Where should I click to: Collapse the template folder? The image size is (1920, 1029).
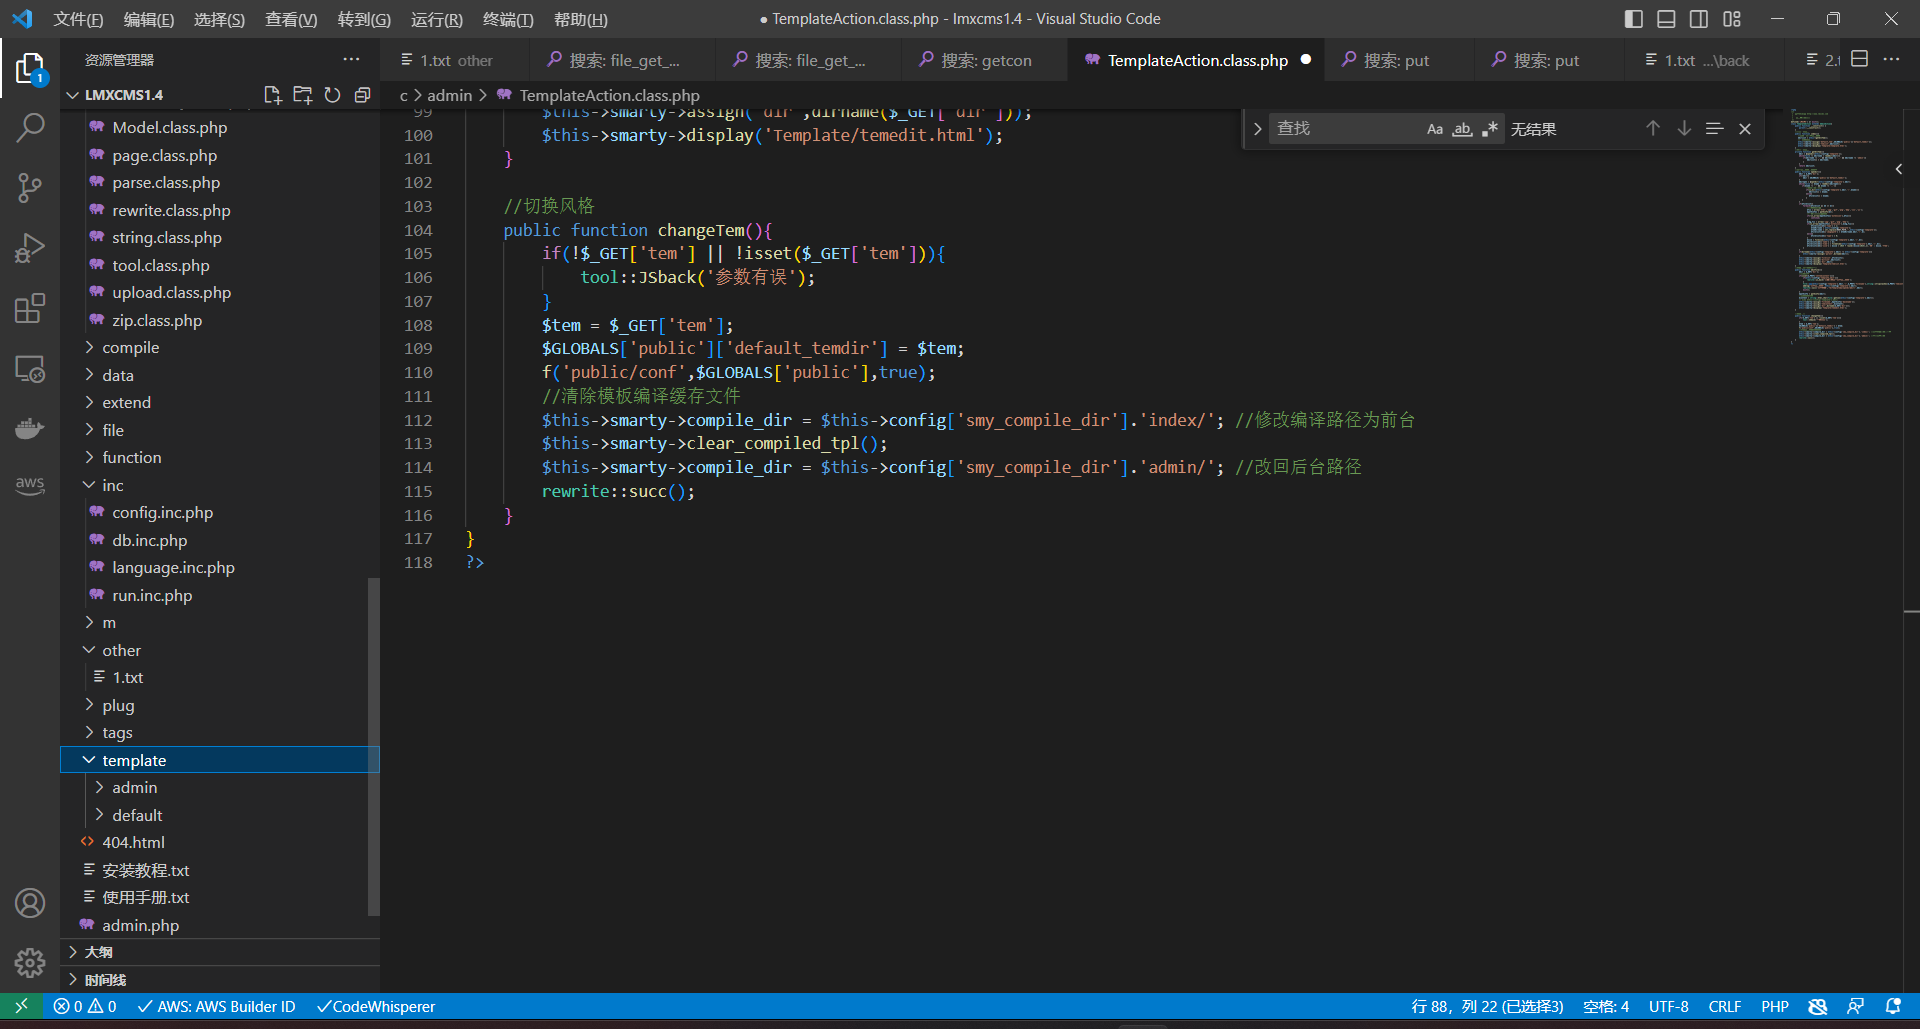click(x=220, y=760)
